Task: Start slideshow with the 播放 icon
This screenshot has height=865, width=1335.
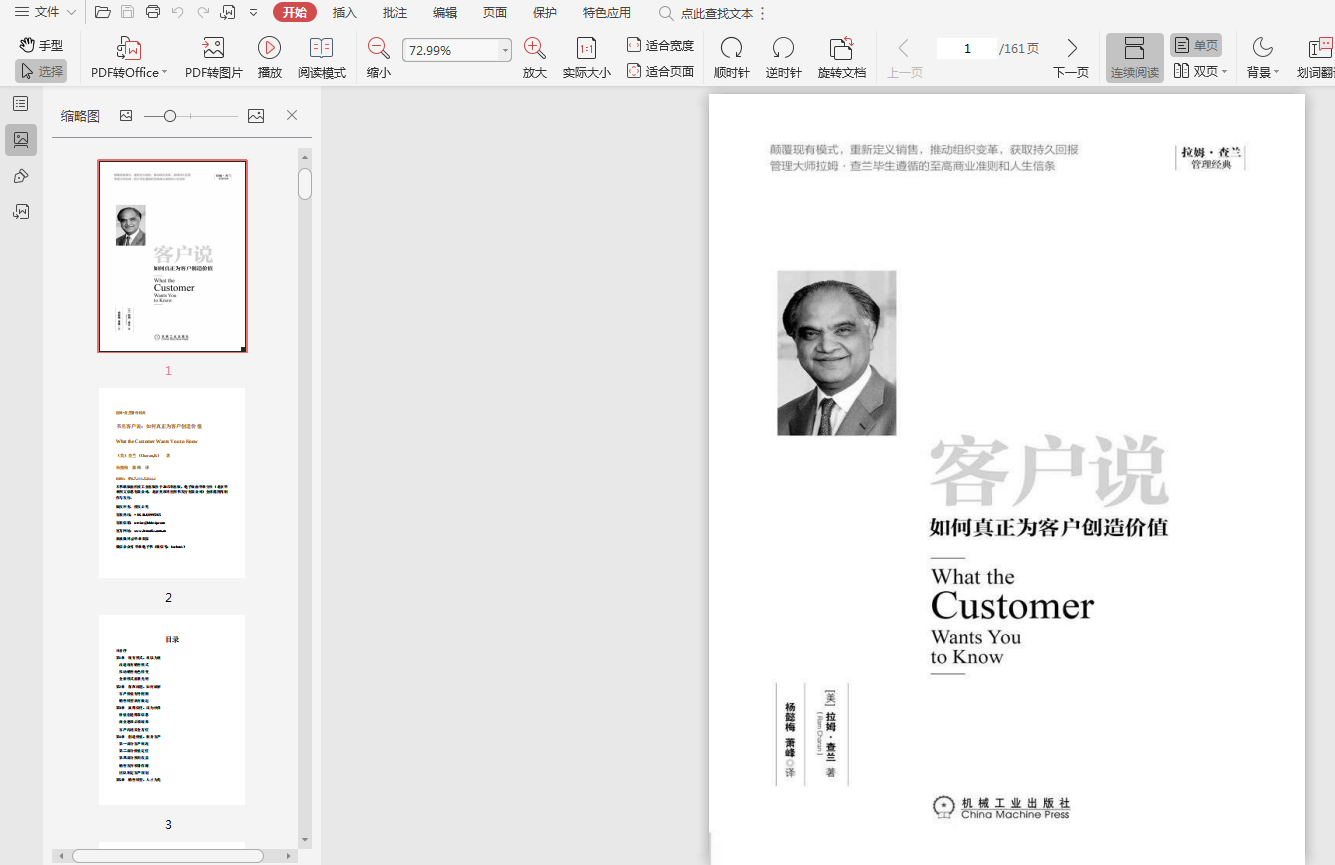Action: [269, 48]
